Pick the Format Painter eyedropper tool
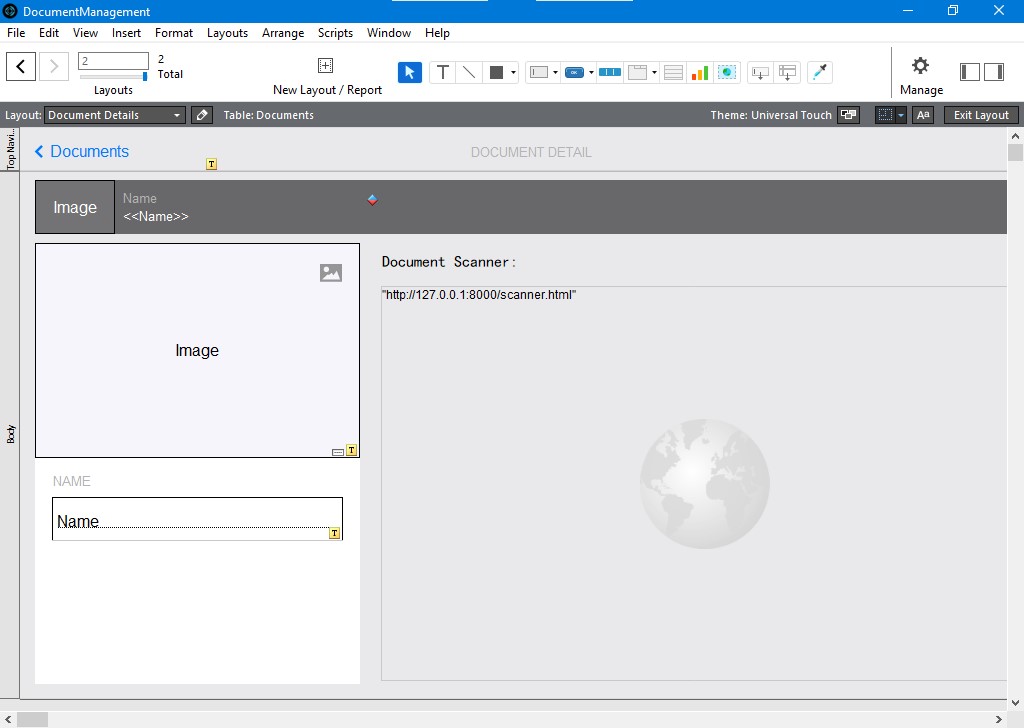 820,72
